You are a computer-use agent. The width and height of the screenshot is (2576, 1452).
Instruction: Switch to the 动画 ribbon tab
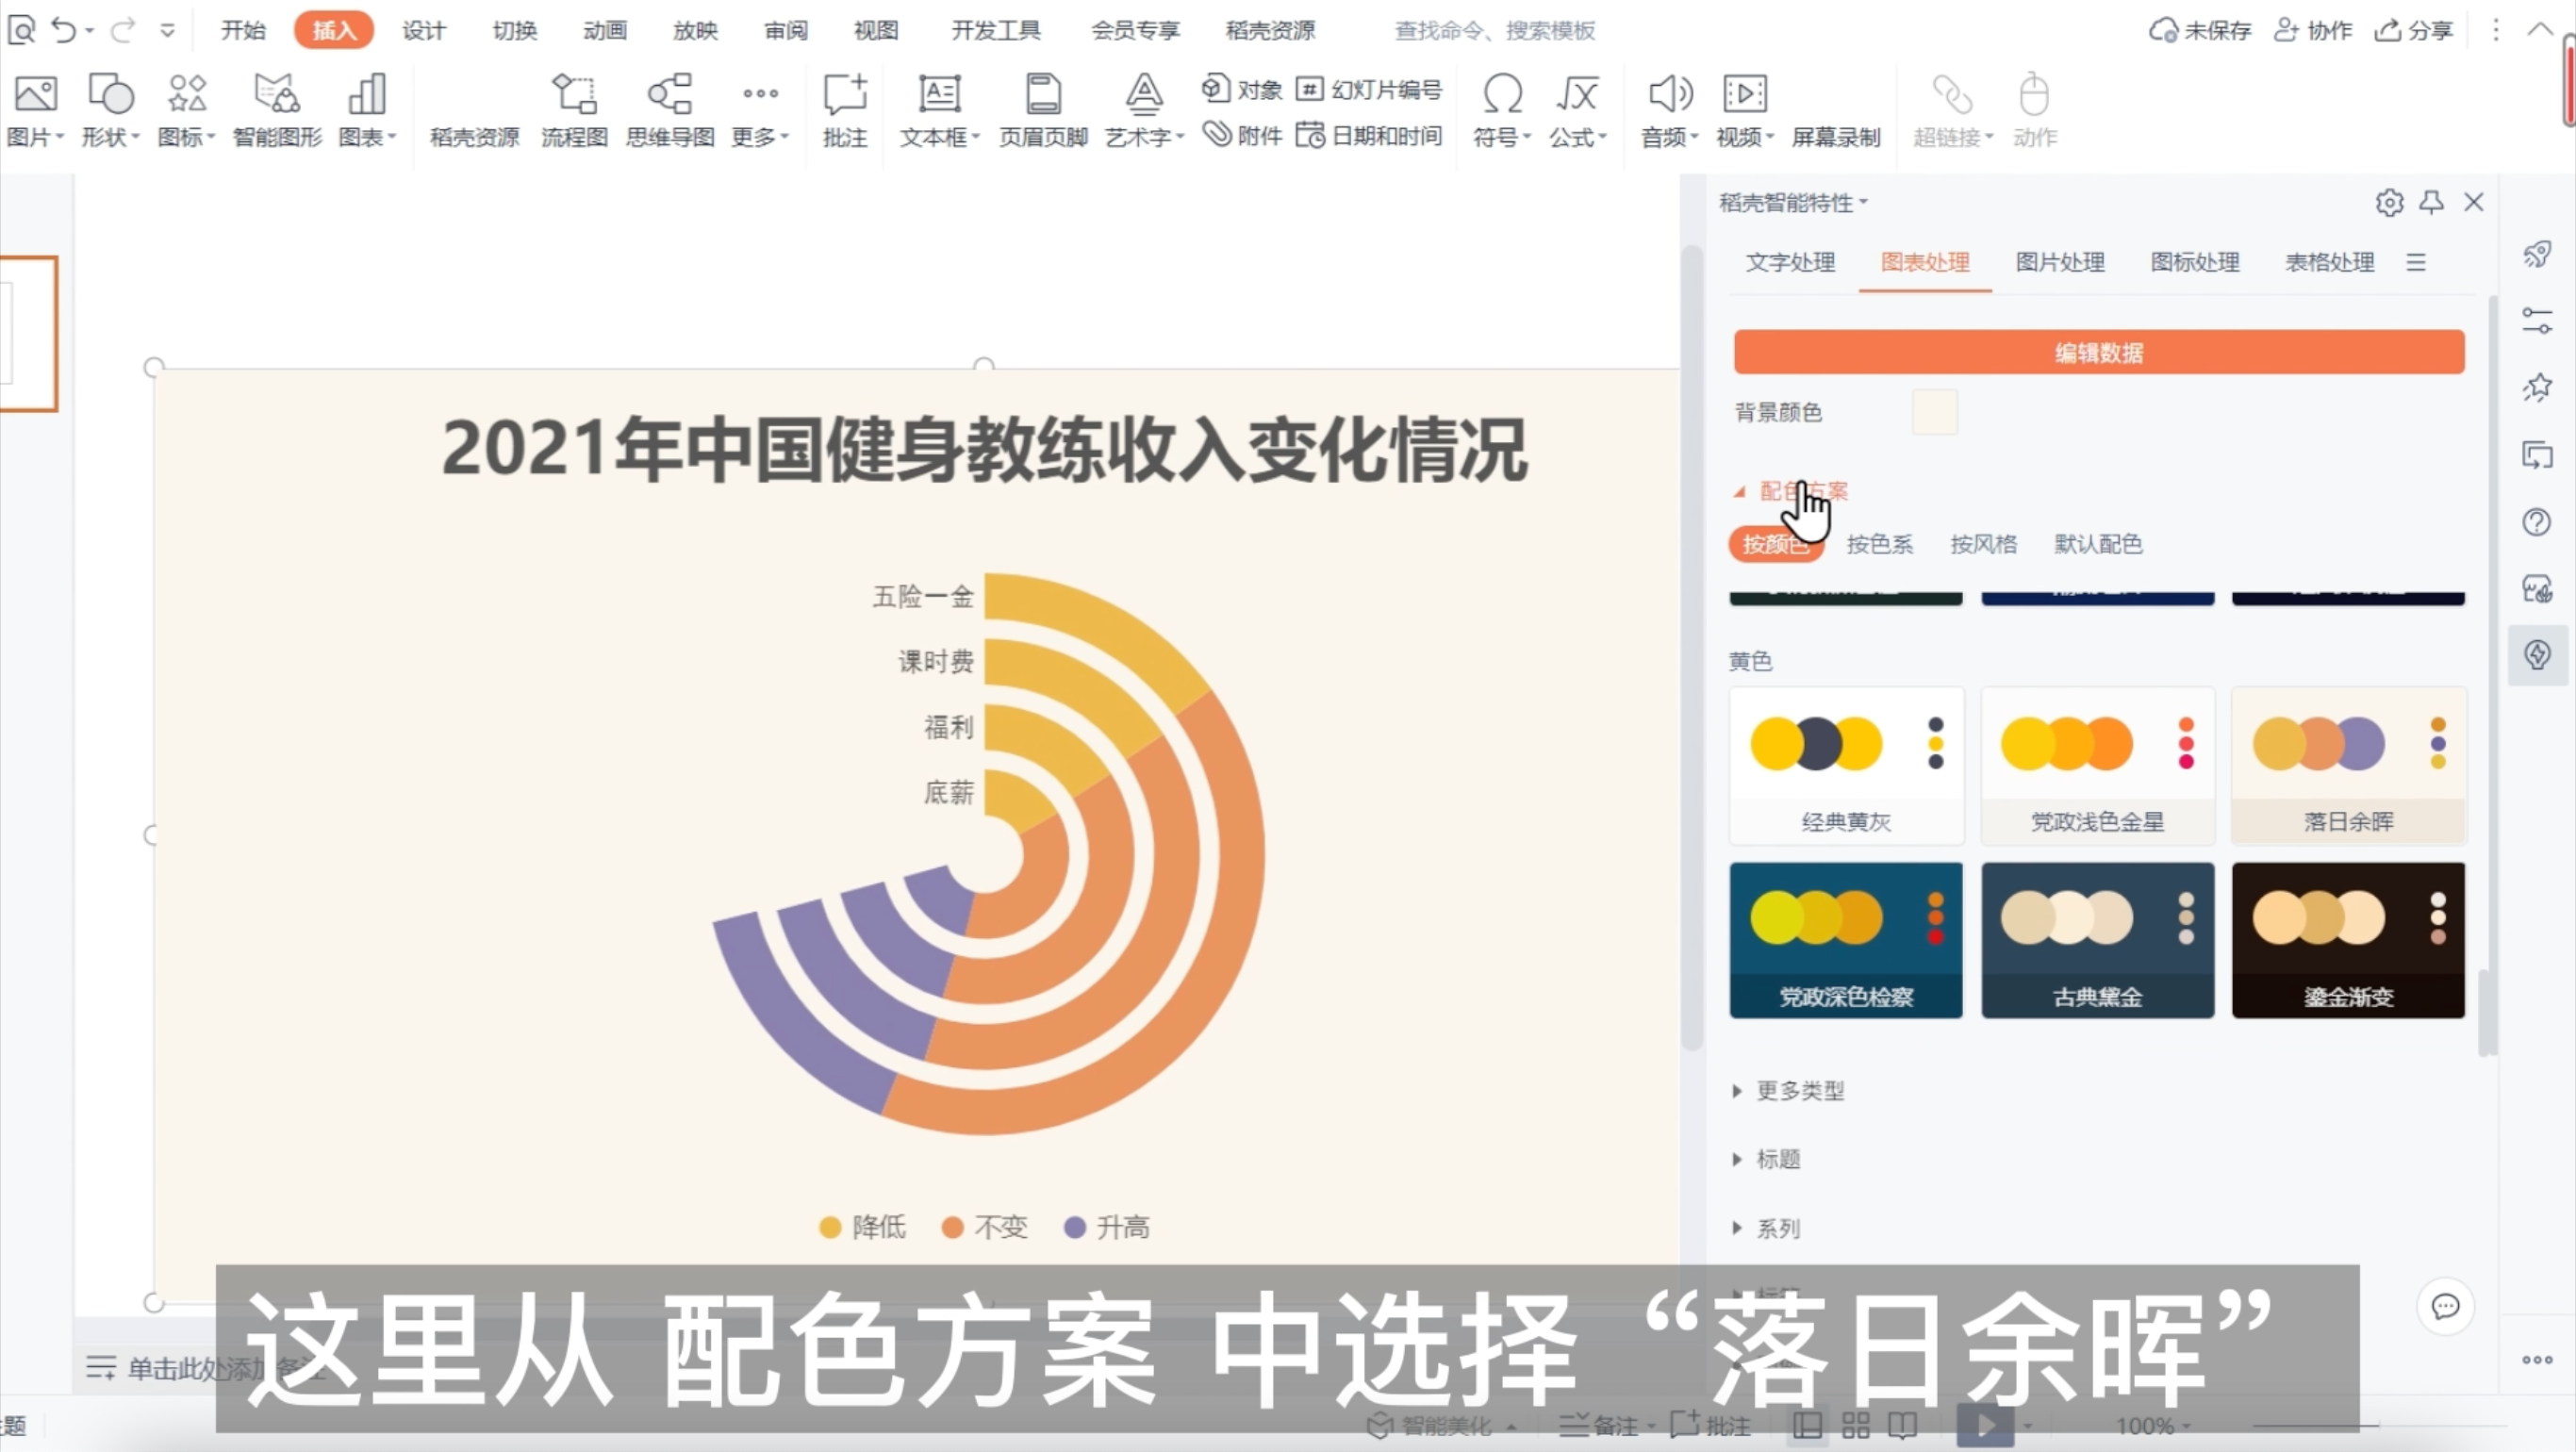(x=605, y=31)
